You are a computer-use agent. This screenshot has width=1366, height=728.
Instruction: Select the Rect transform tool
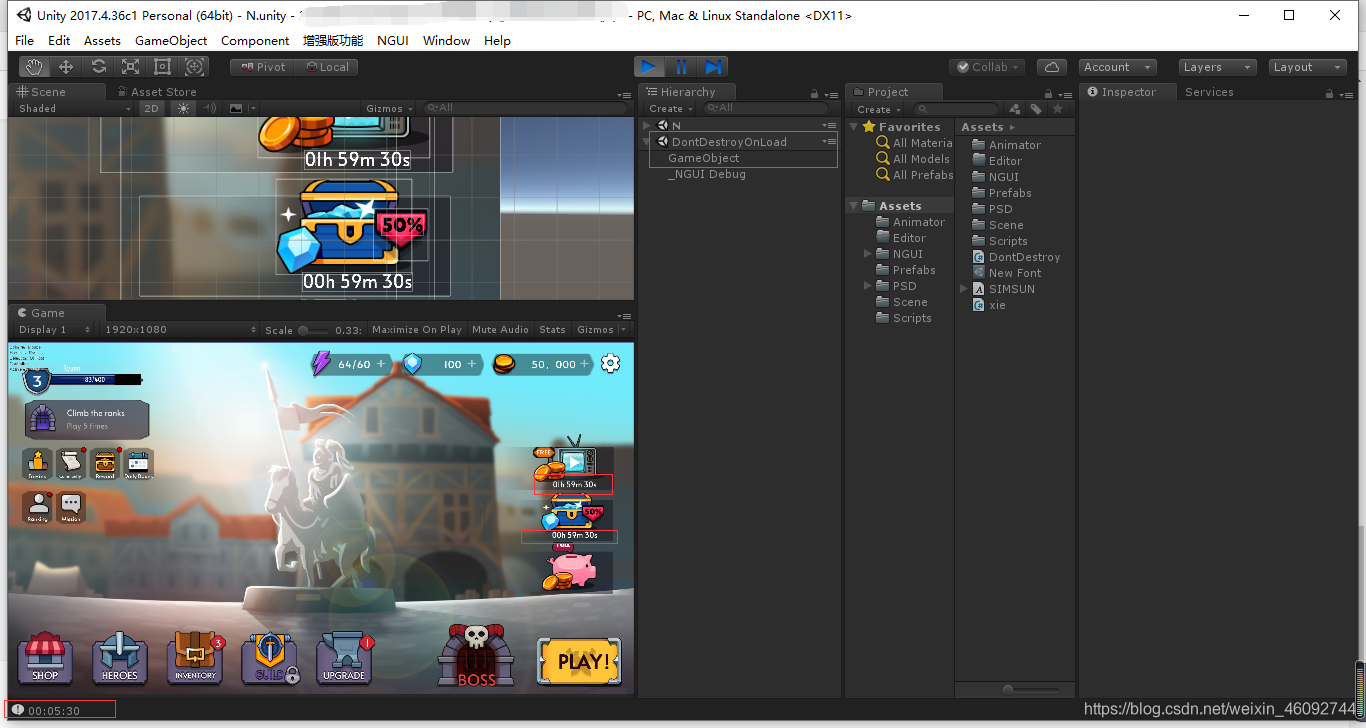[162, 67]
